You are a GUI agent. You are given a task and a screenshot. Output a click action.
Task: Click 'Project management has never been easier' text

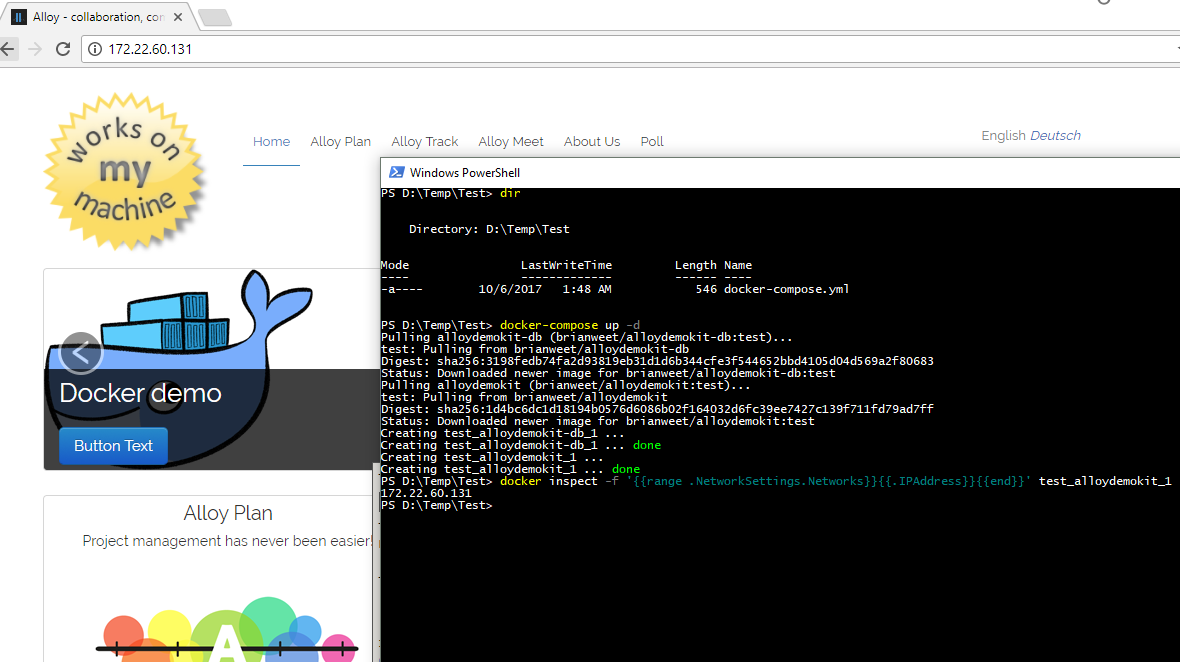coord(227,541)
